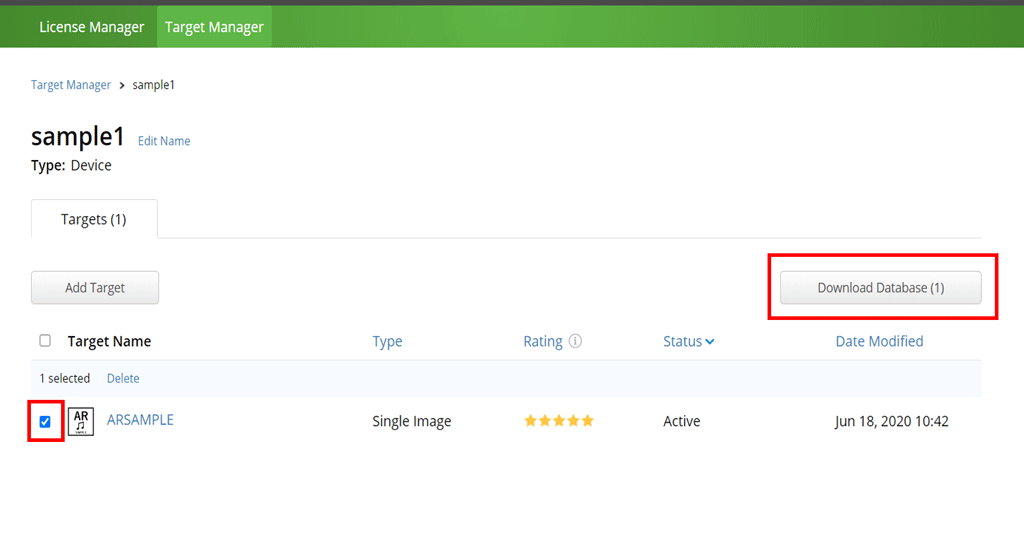Delete the selected target
Image resolution: width=1024 pixels, height=548 pixels.
(123, 378)
